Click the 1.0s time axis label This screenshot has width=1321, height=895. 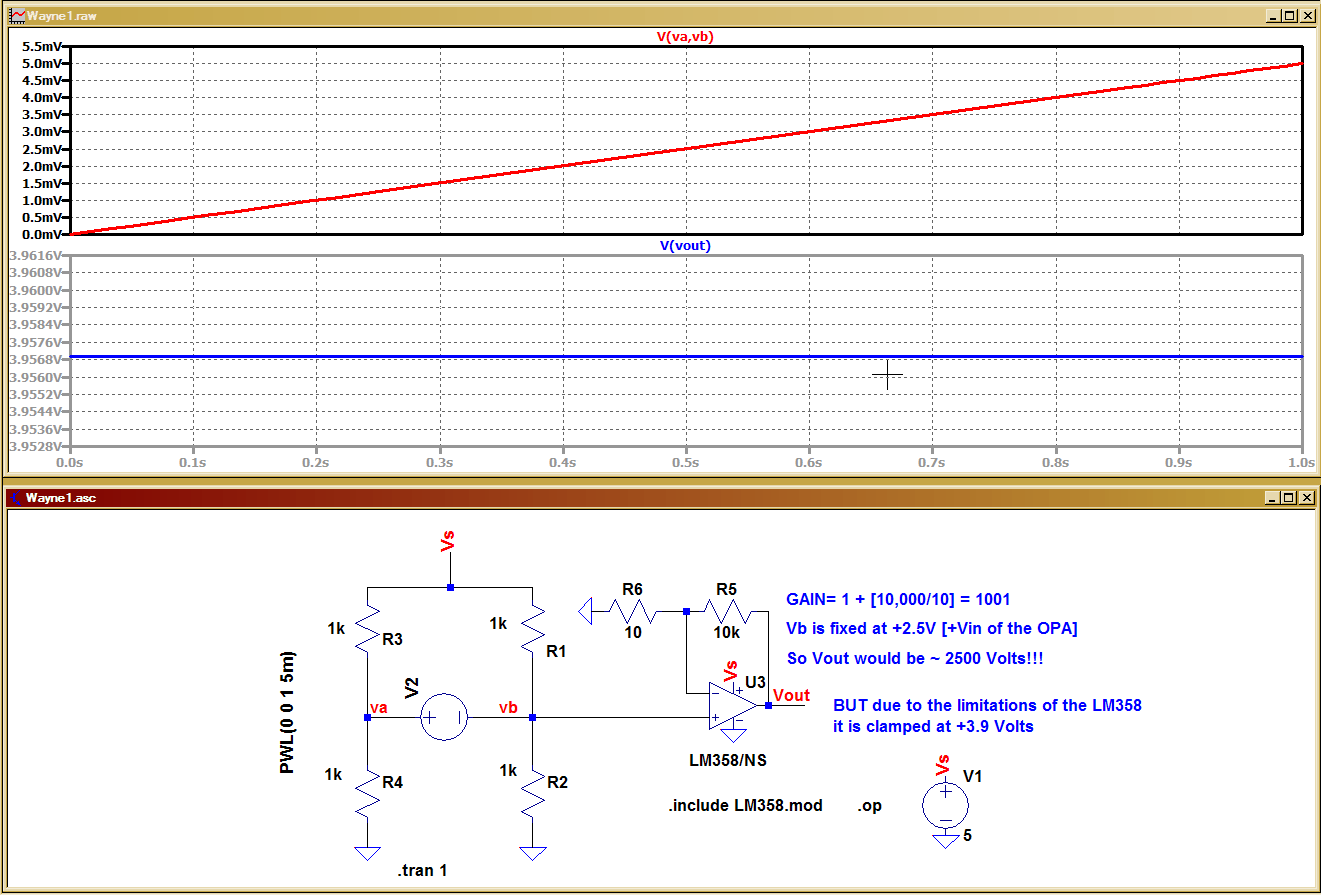(1301, 463)
